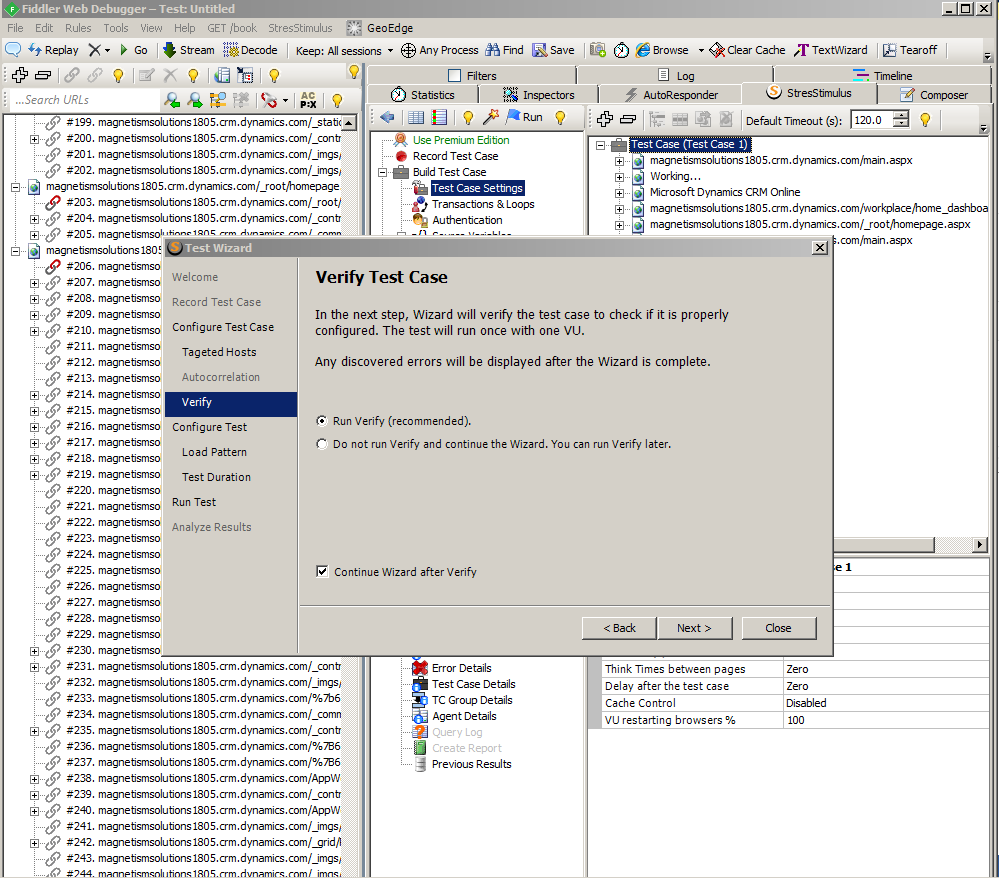Select Transactions & Loops tree item
The width and height of the screenshot is (999, 878).
click(483, 204)
